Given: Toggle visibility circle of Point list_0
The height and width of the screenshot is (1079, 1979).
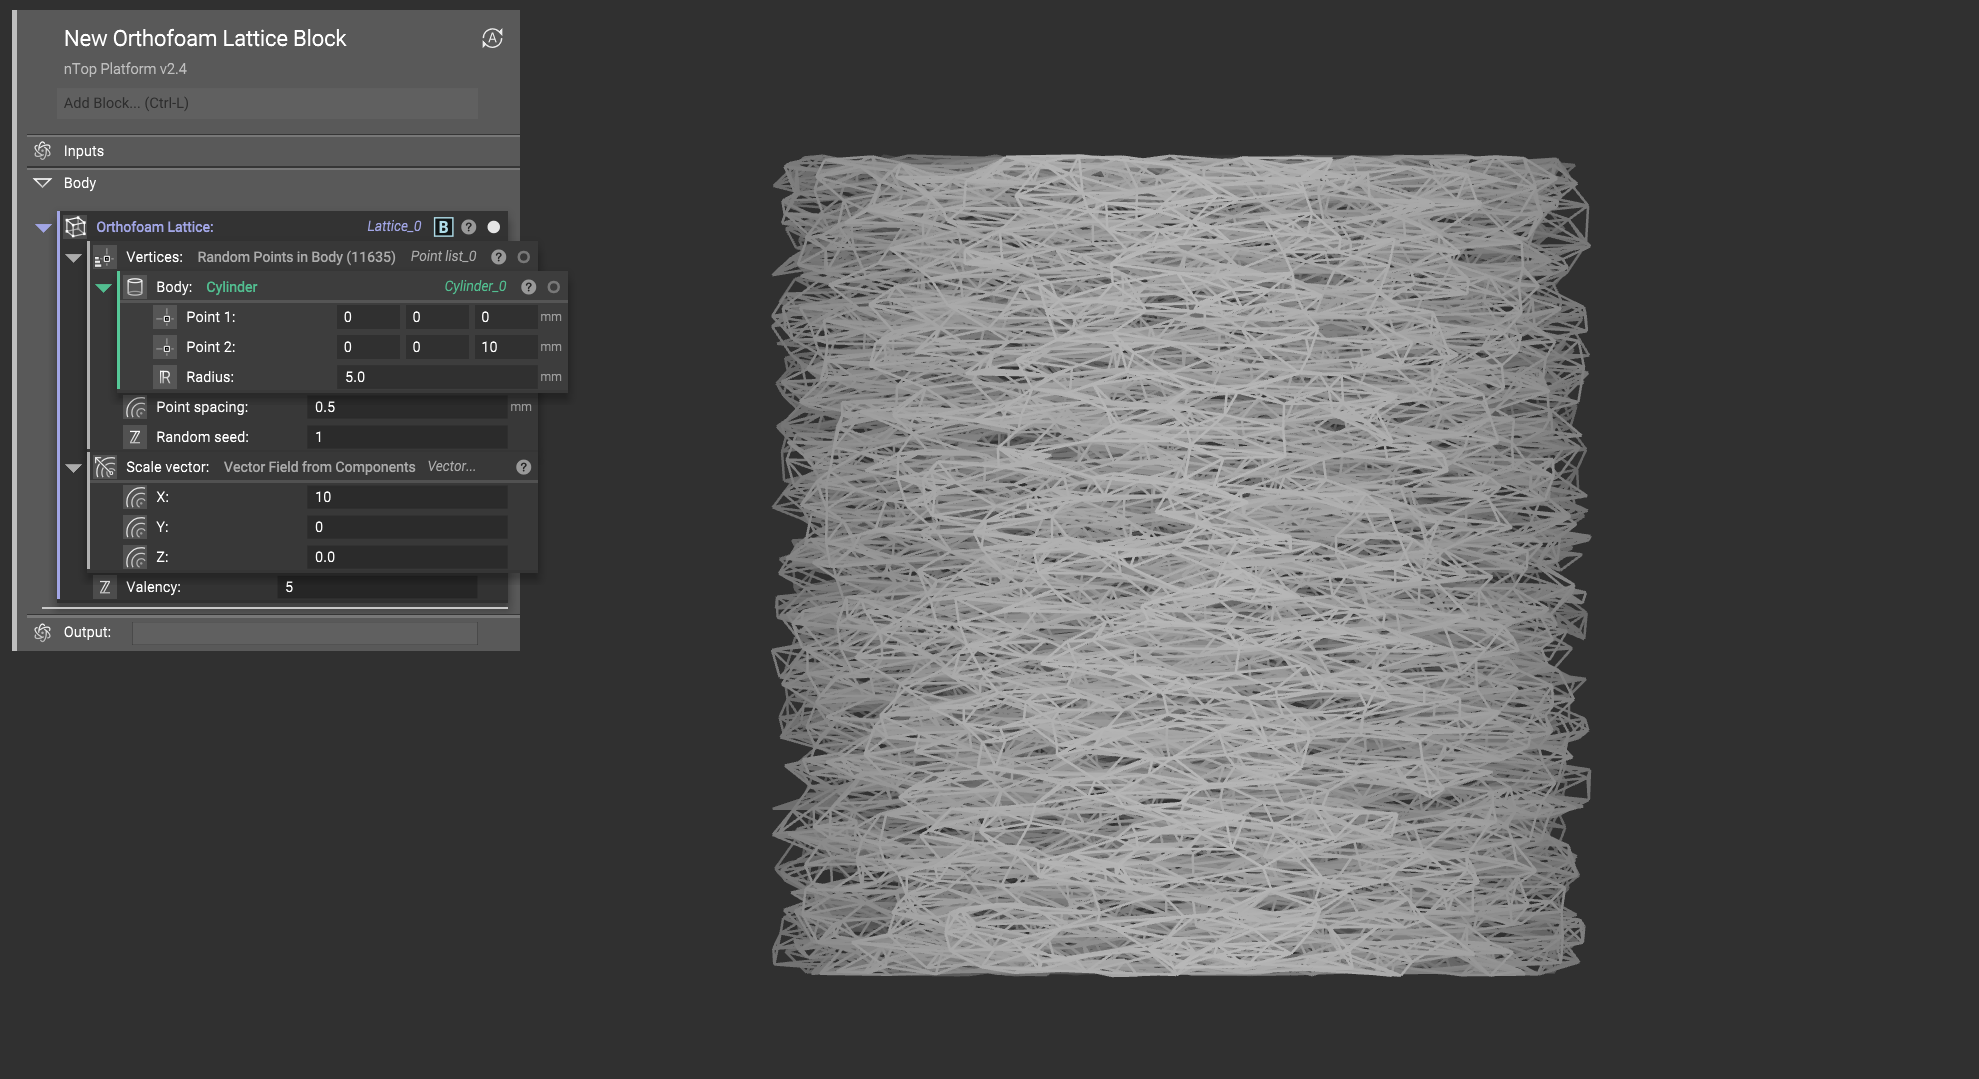Looking at the screenshot, I should coord(523,257).
